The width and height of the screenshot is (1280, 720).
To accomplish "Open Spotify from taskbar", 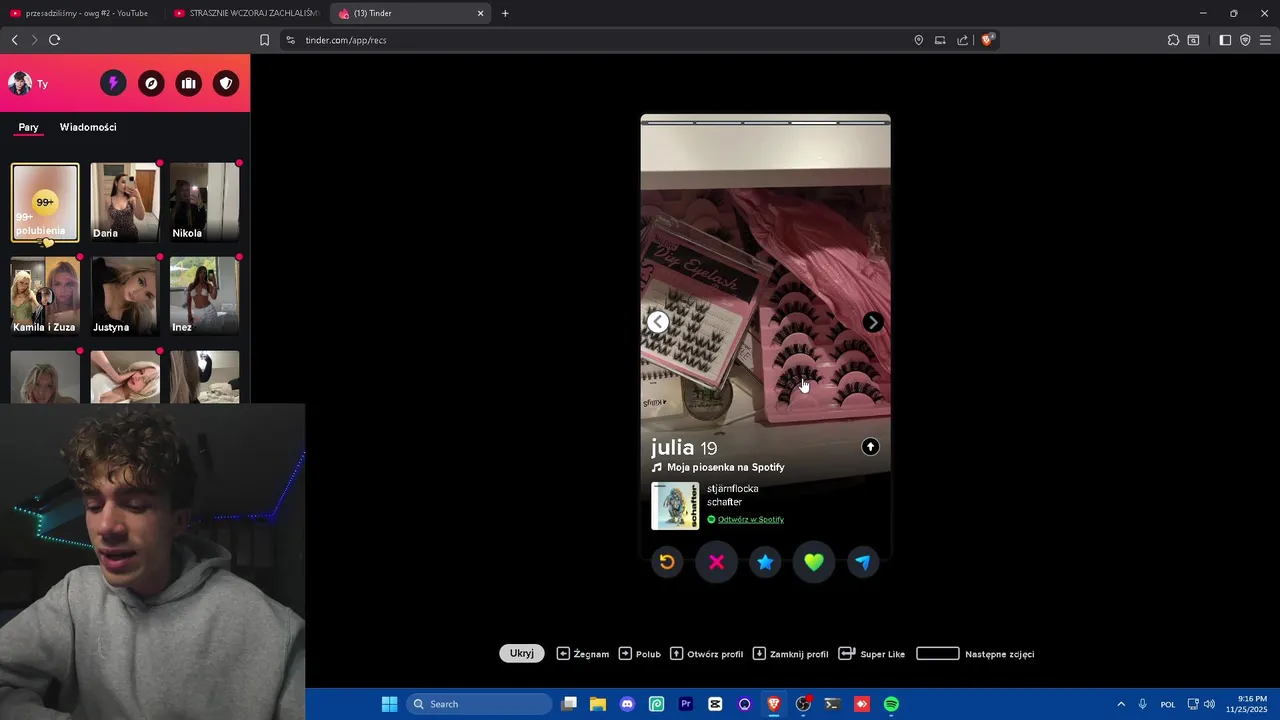I will tap(891, 704).
